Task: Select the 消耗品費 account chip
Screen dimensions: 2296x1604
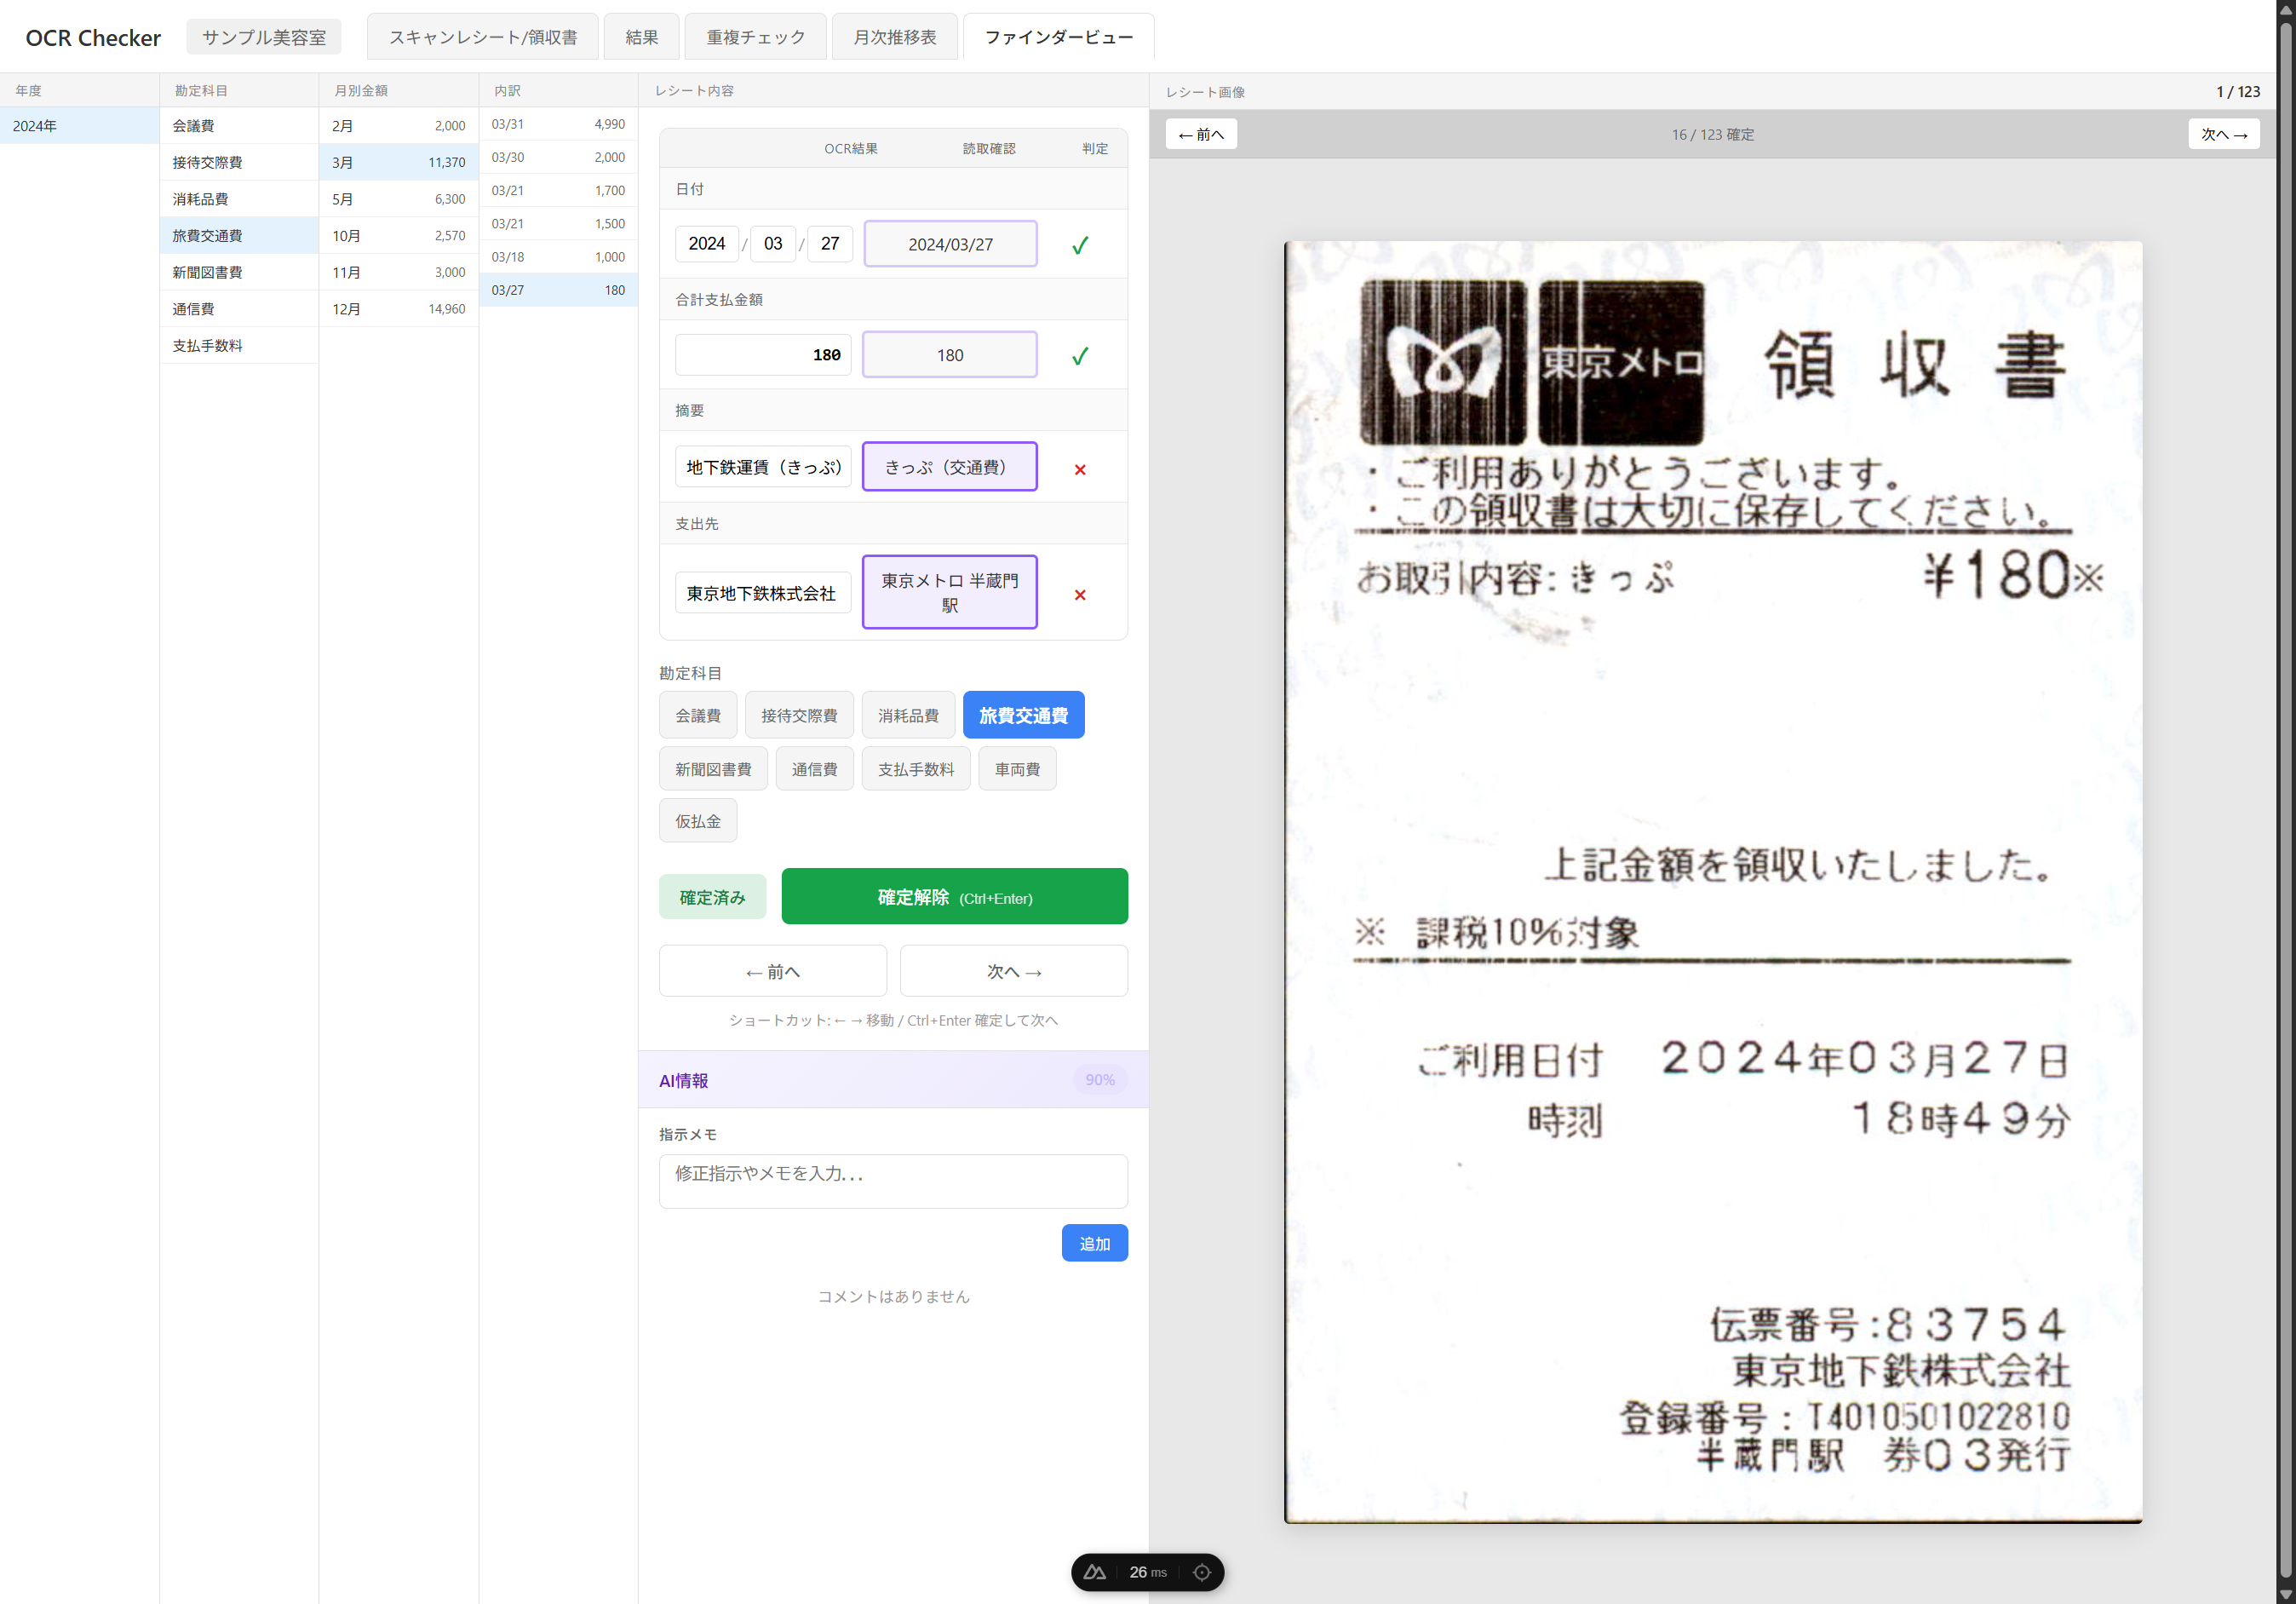Action: click(907, 715)
